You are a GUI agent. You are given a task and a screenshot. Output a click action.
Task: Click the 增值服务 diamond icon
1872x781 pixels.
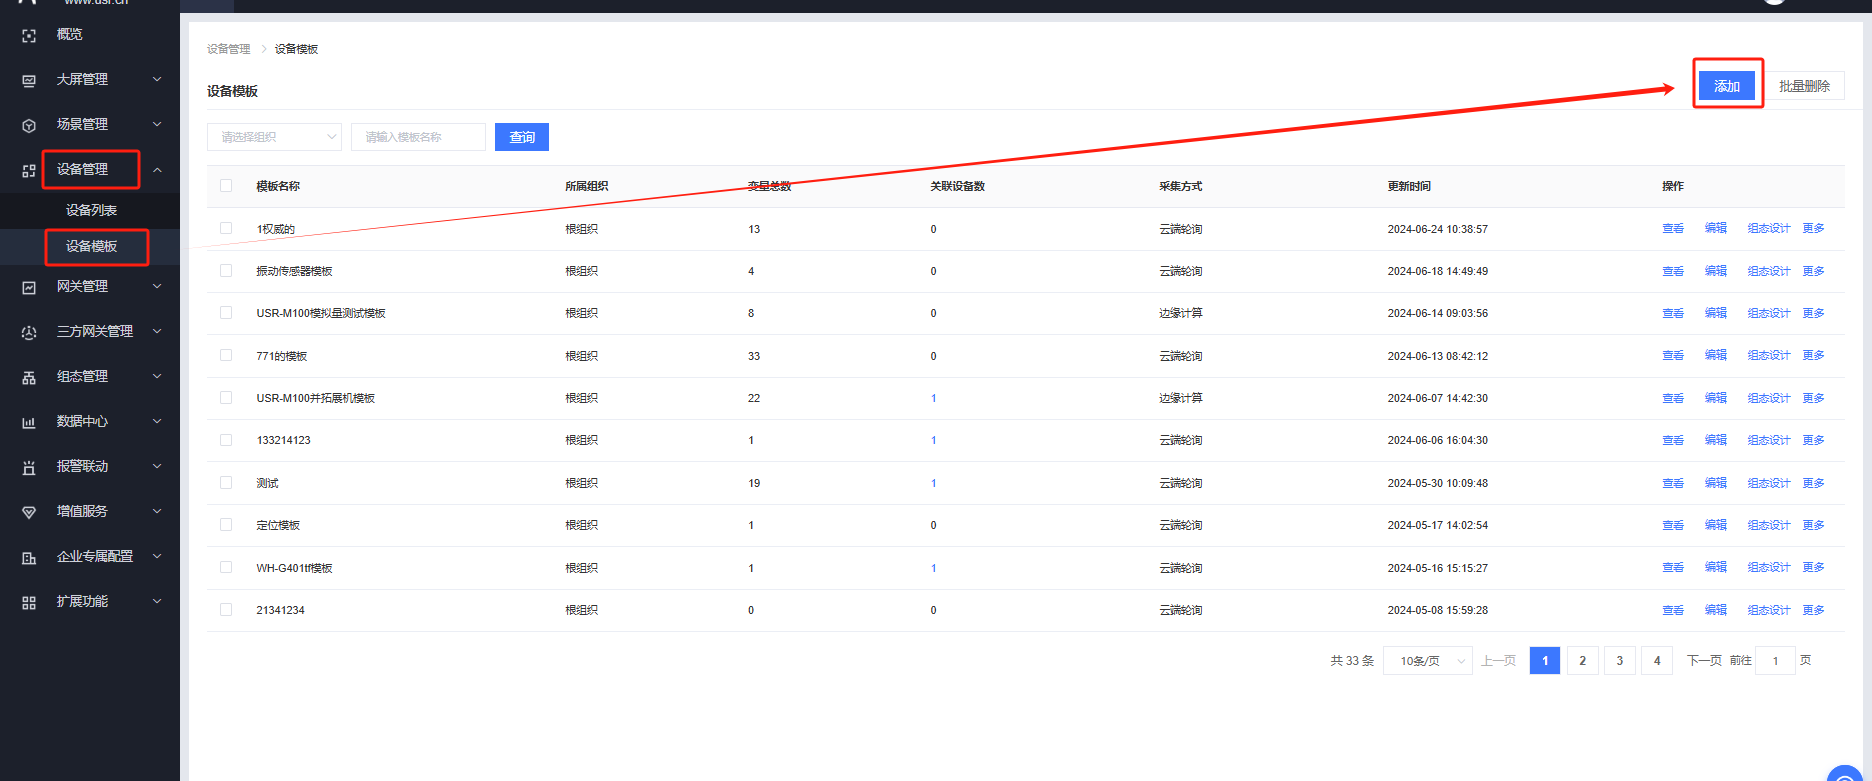point(29,512)
